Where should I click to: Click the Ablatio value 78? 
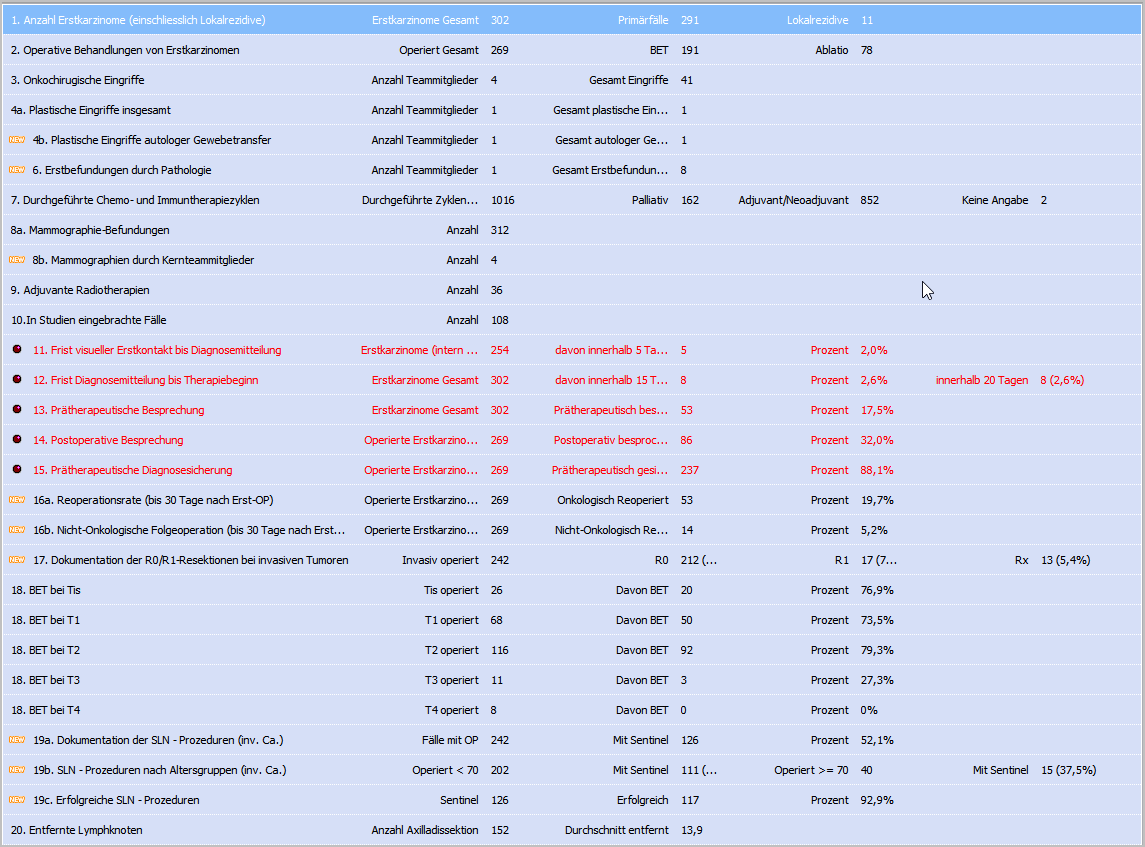pyautogui.click(x=867, y=50)
